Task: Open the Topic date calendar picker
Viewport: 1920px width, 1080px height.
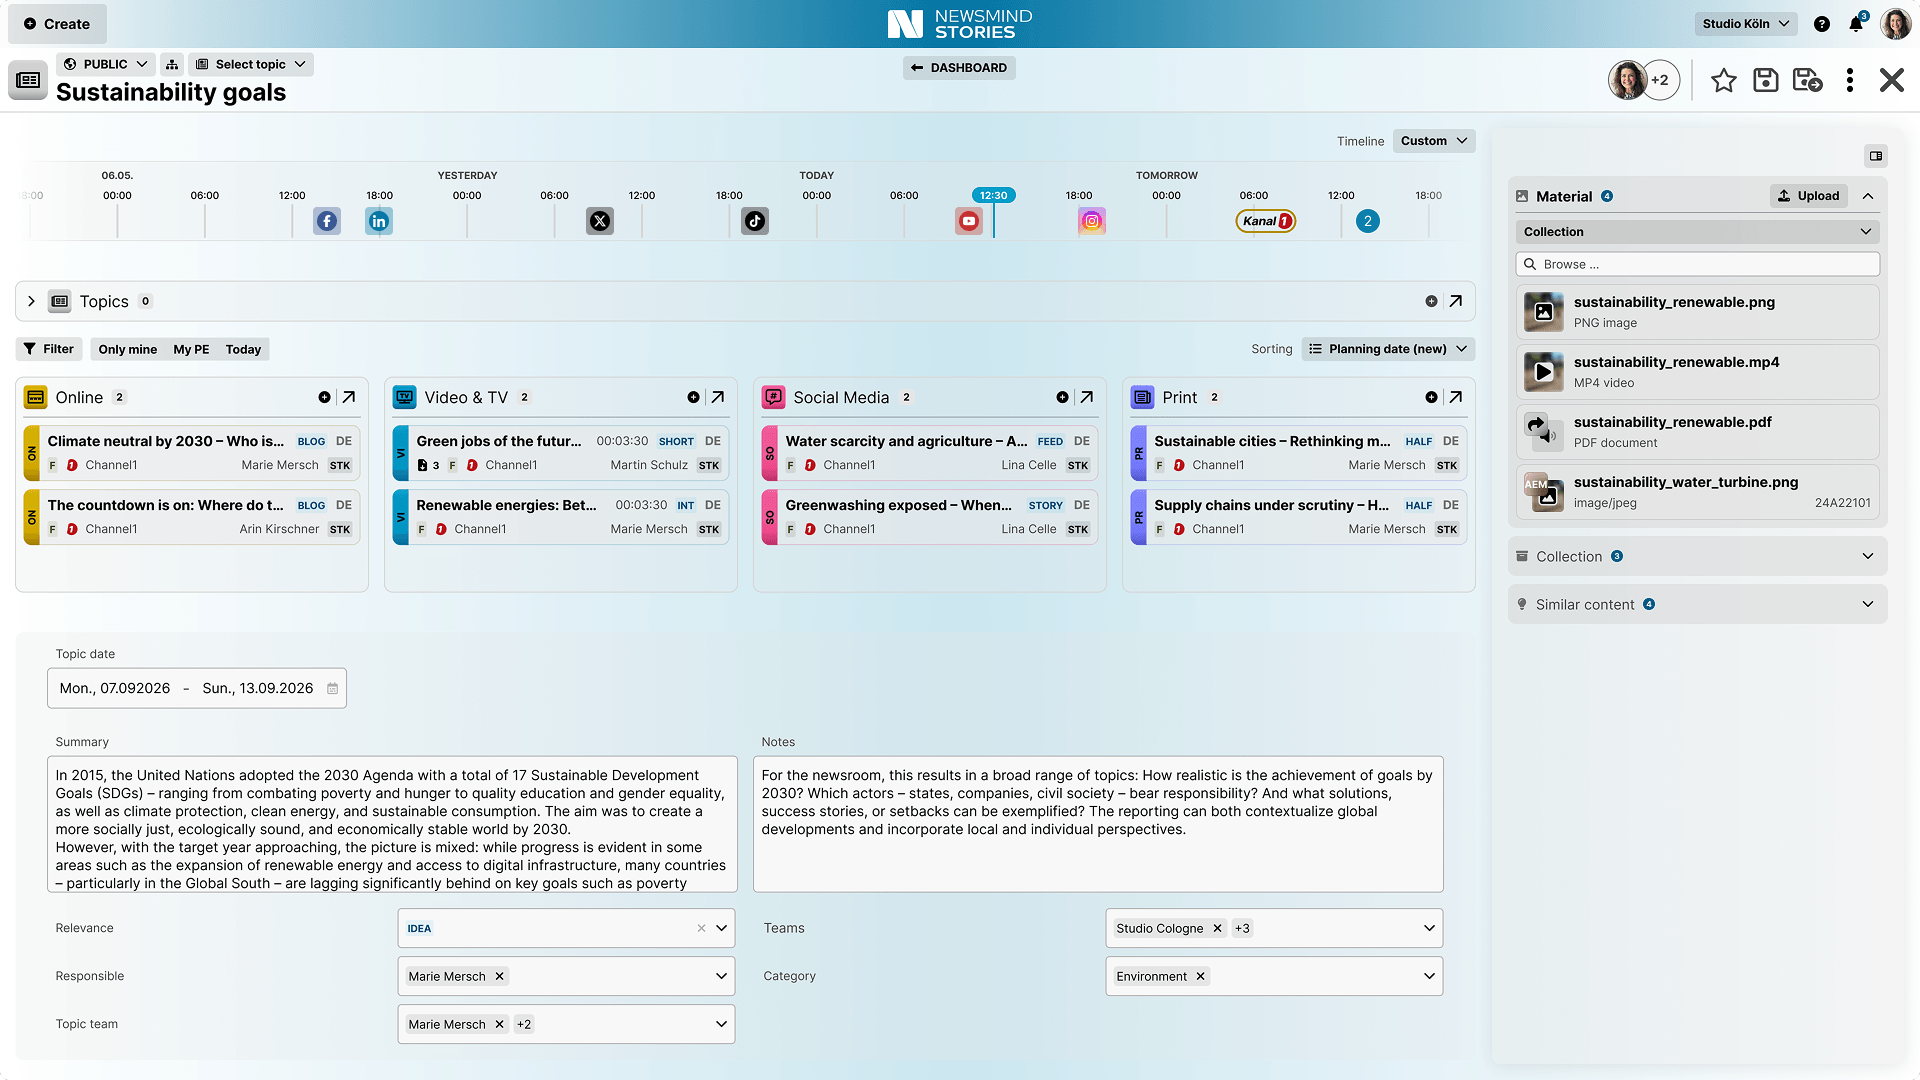Action: (332, 688)
